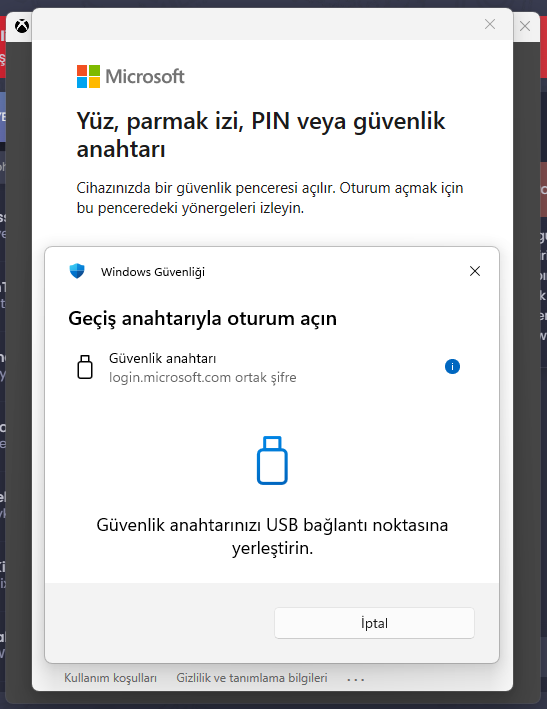Close the outer Xbox app window

coord(525,26)
